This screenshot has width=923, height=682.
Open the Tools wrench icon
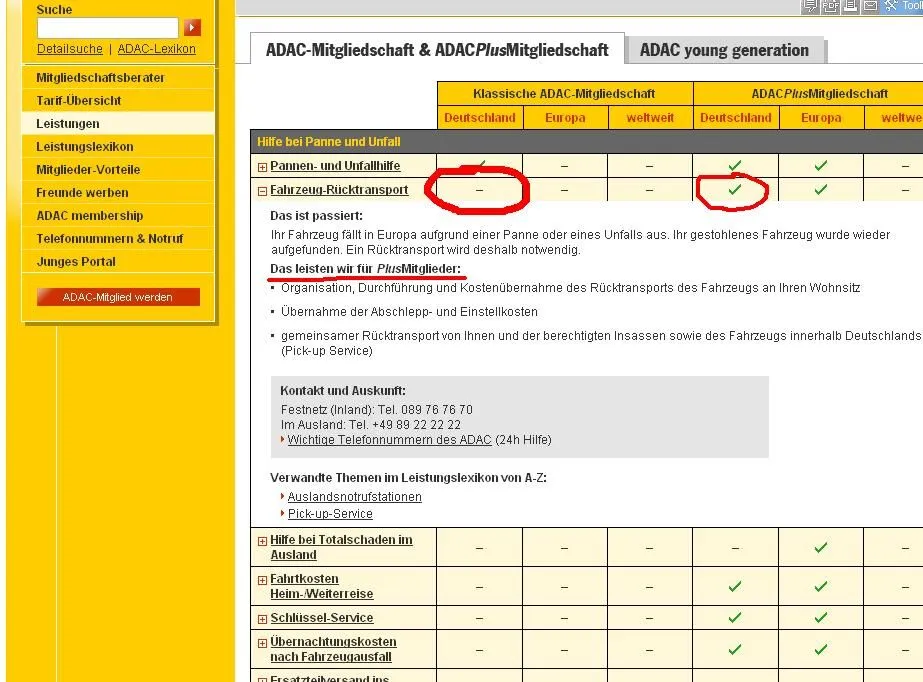tap(894, 6)
